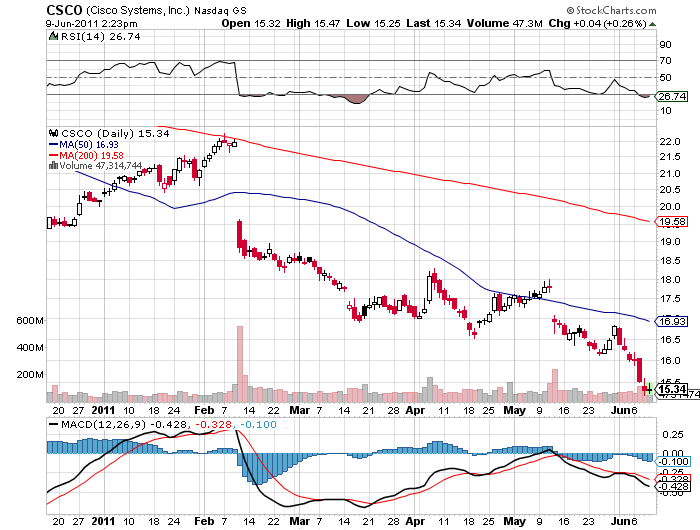
Task: Click the 22.0 price axis label
Action: pos(670,142)
